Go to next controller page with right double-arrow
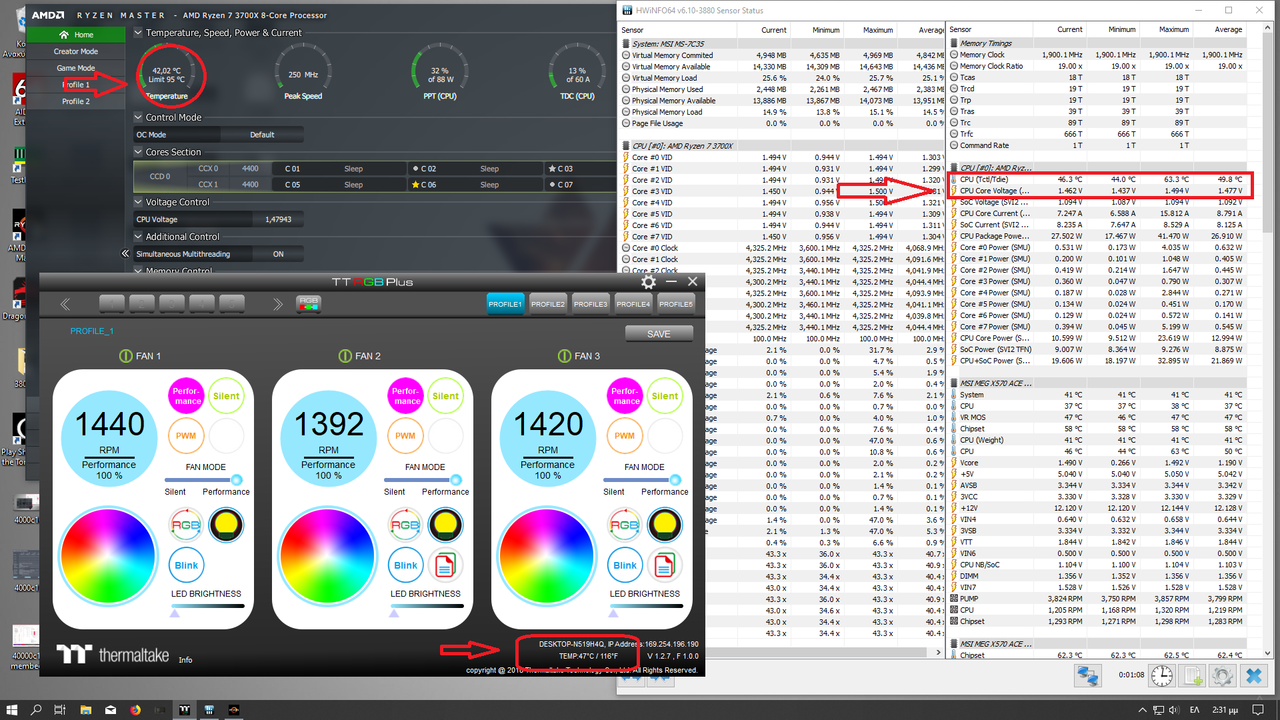Image resolution: width=1280 pixels, height=720 pixels. pos(278,304)
